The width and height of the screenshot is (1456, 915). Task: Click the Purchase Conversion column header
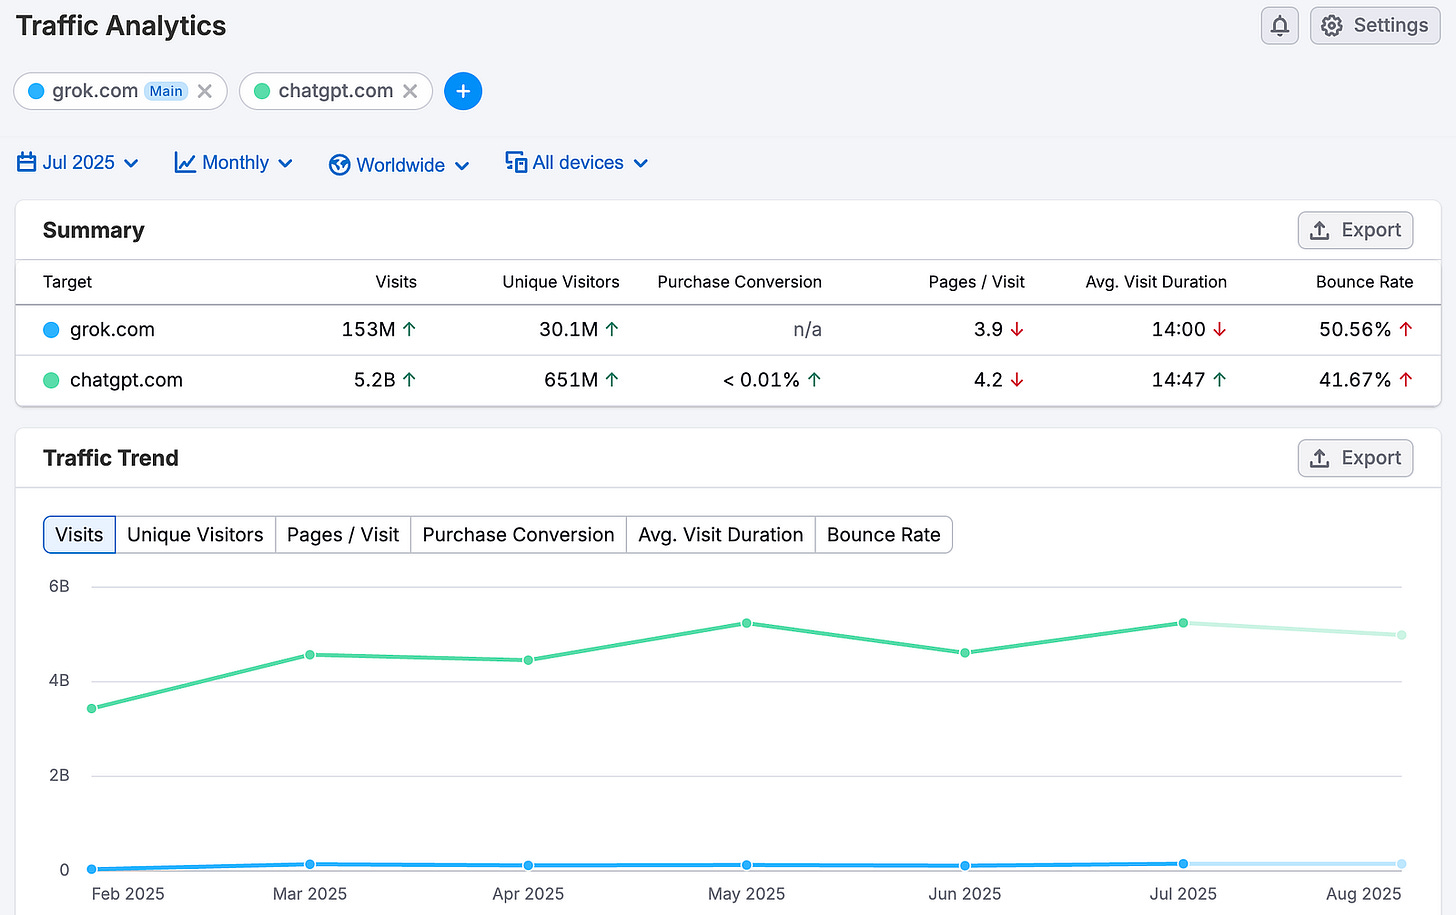coord(740,282)
